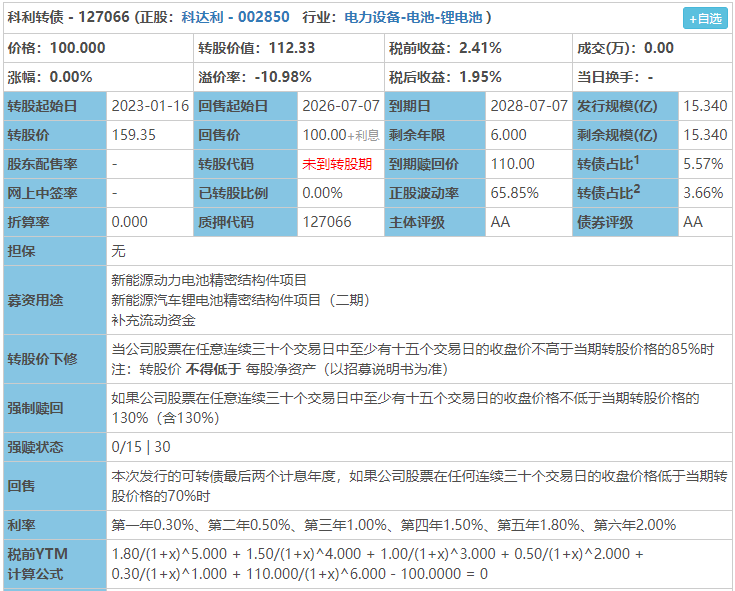Click the 债券评级 header cell
This screenshot has width=735, height=591.
(625, 222)
